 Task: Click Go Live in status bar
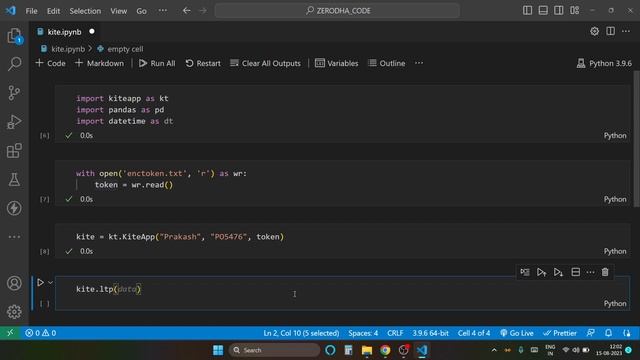(x=517, y=333)
